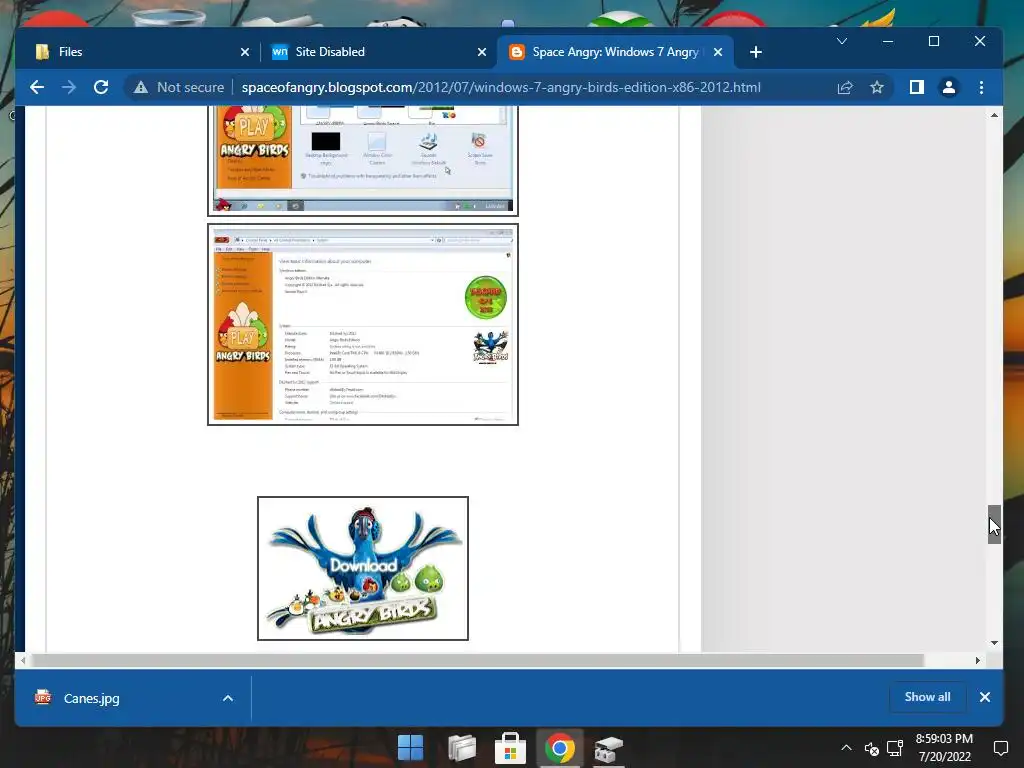Click the page scroll up arrow

(x=994, y=115)
